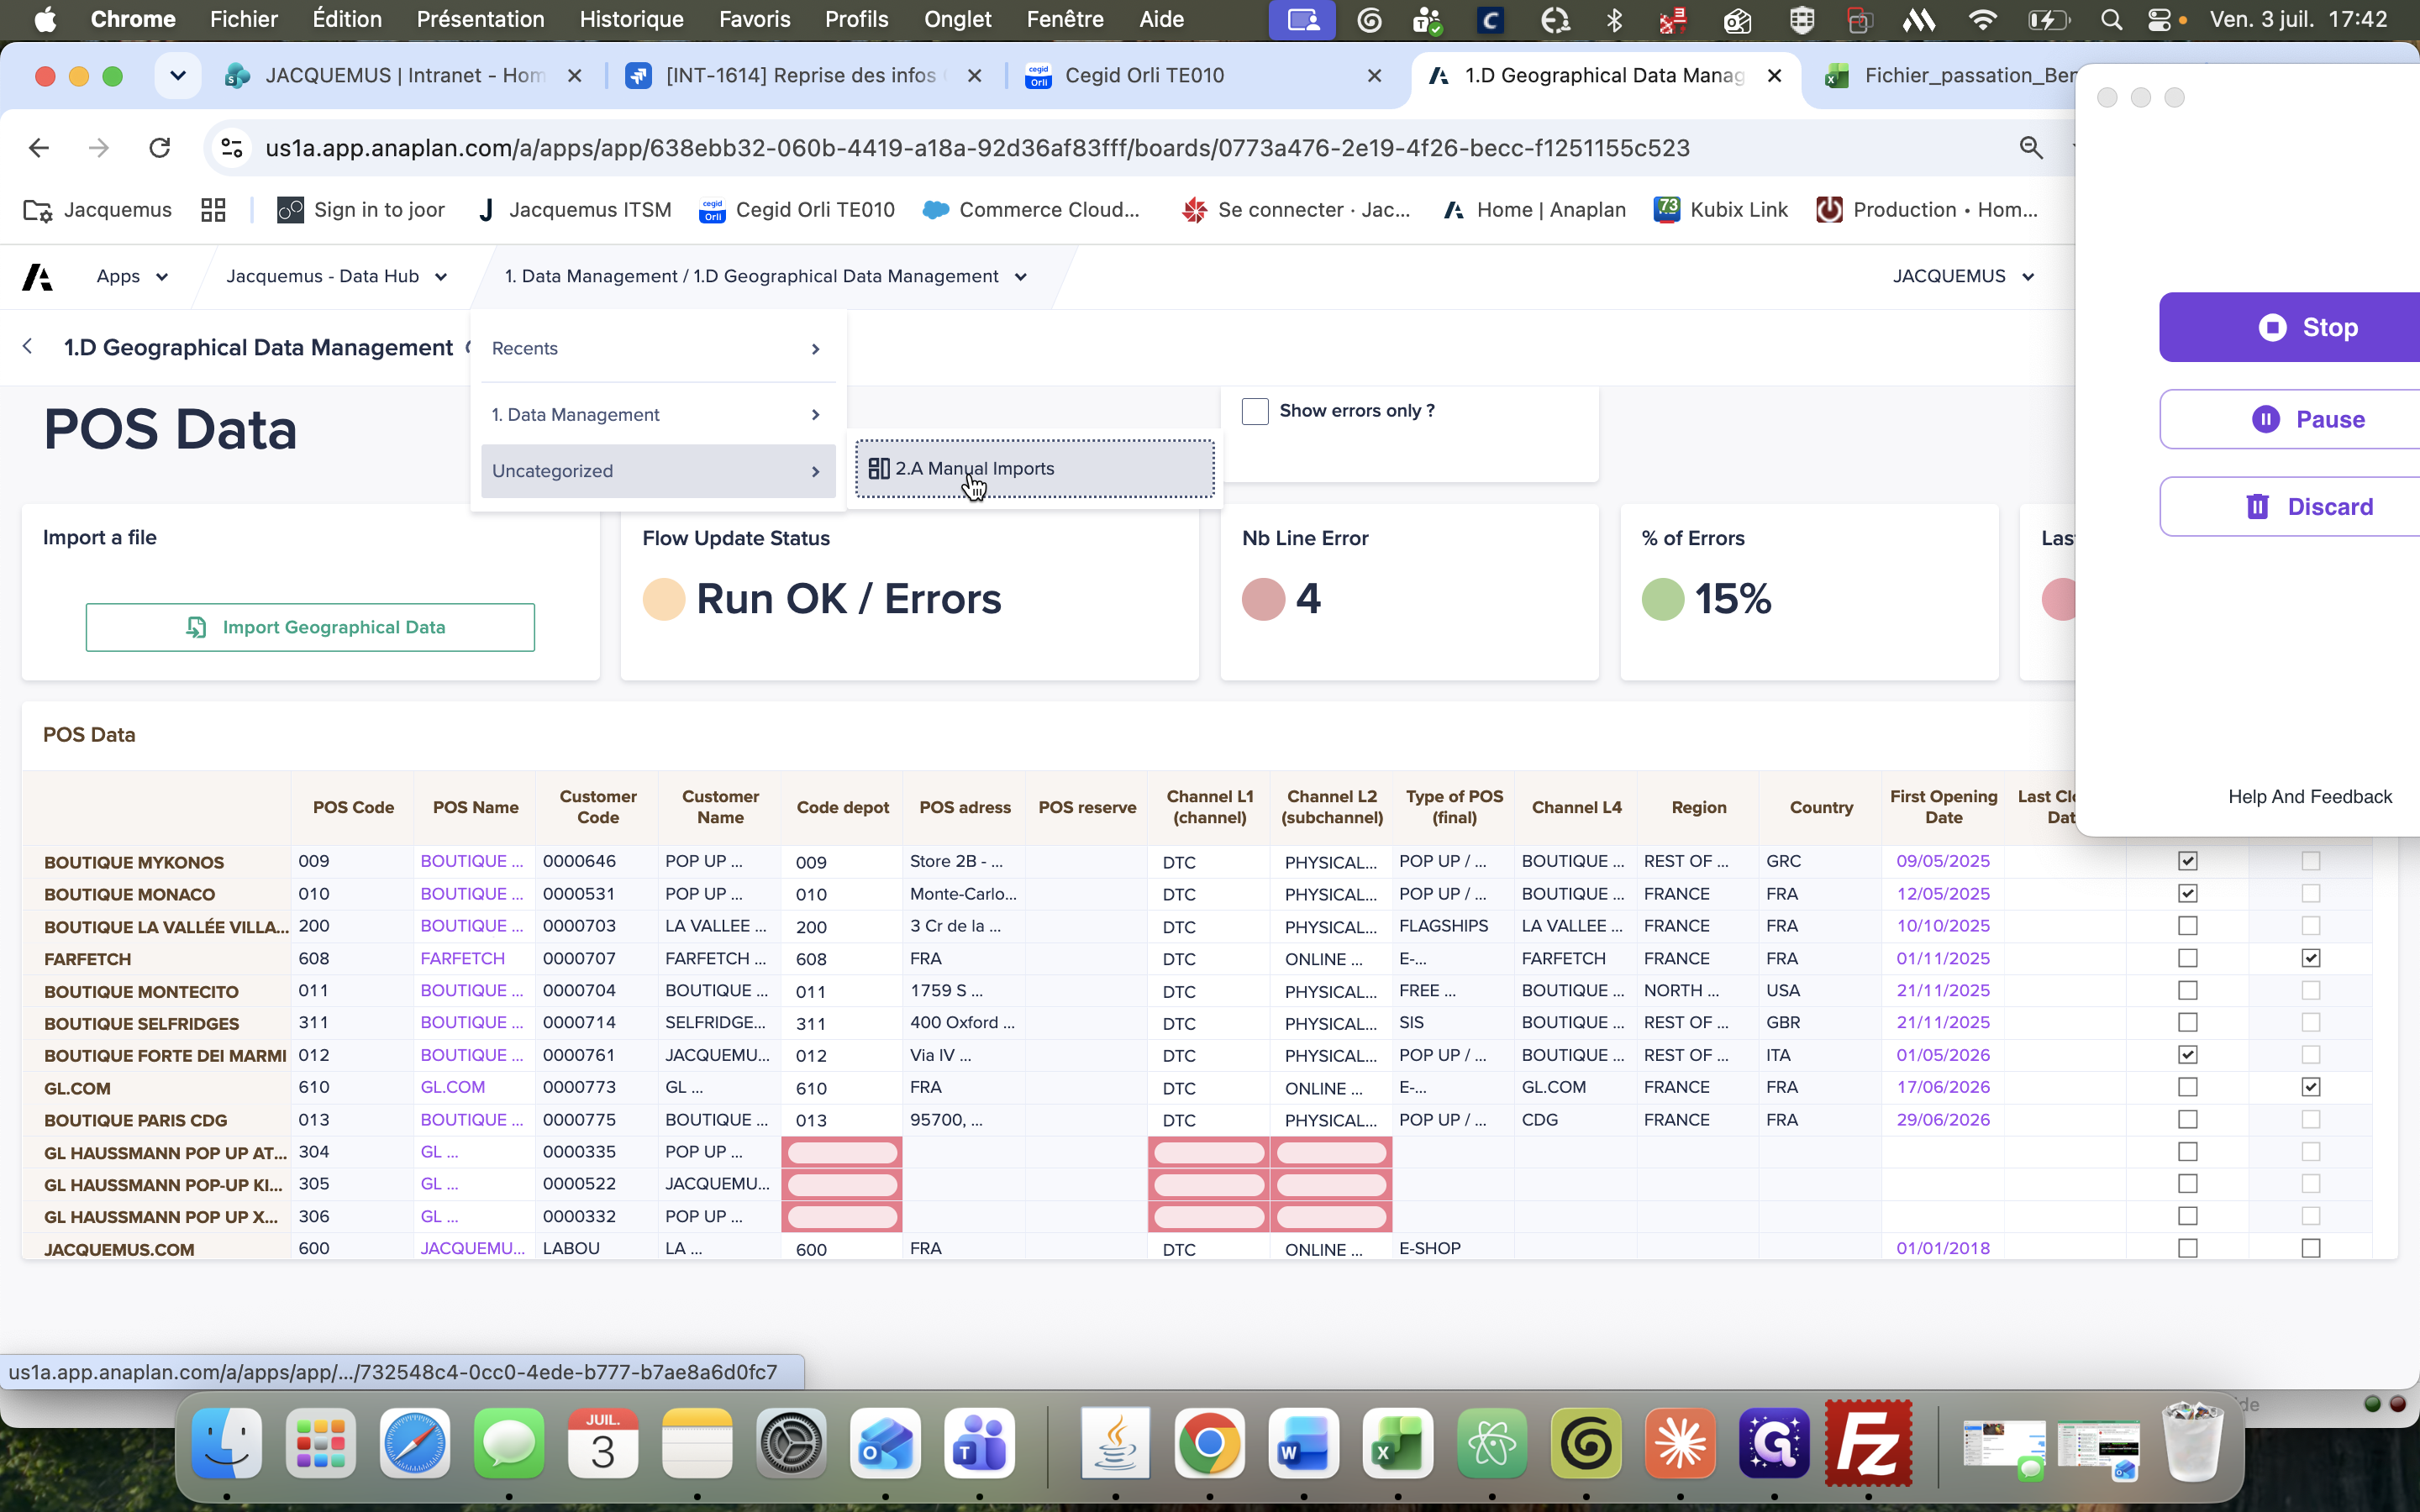Open the Finder icon in the dock
The height and width of the screenshot is (1512, 2420).
tap(227, 1444)
